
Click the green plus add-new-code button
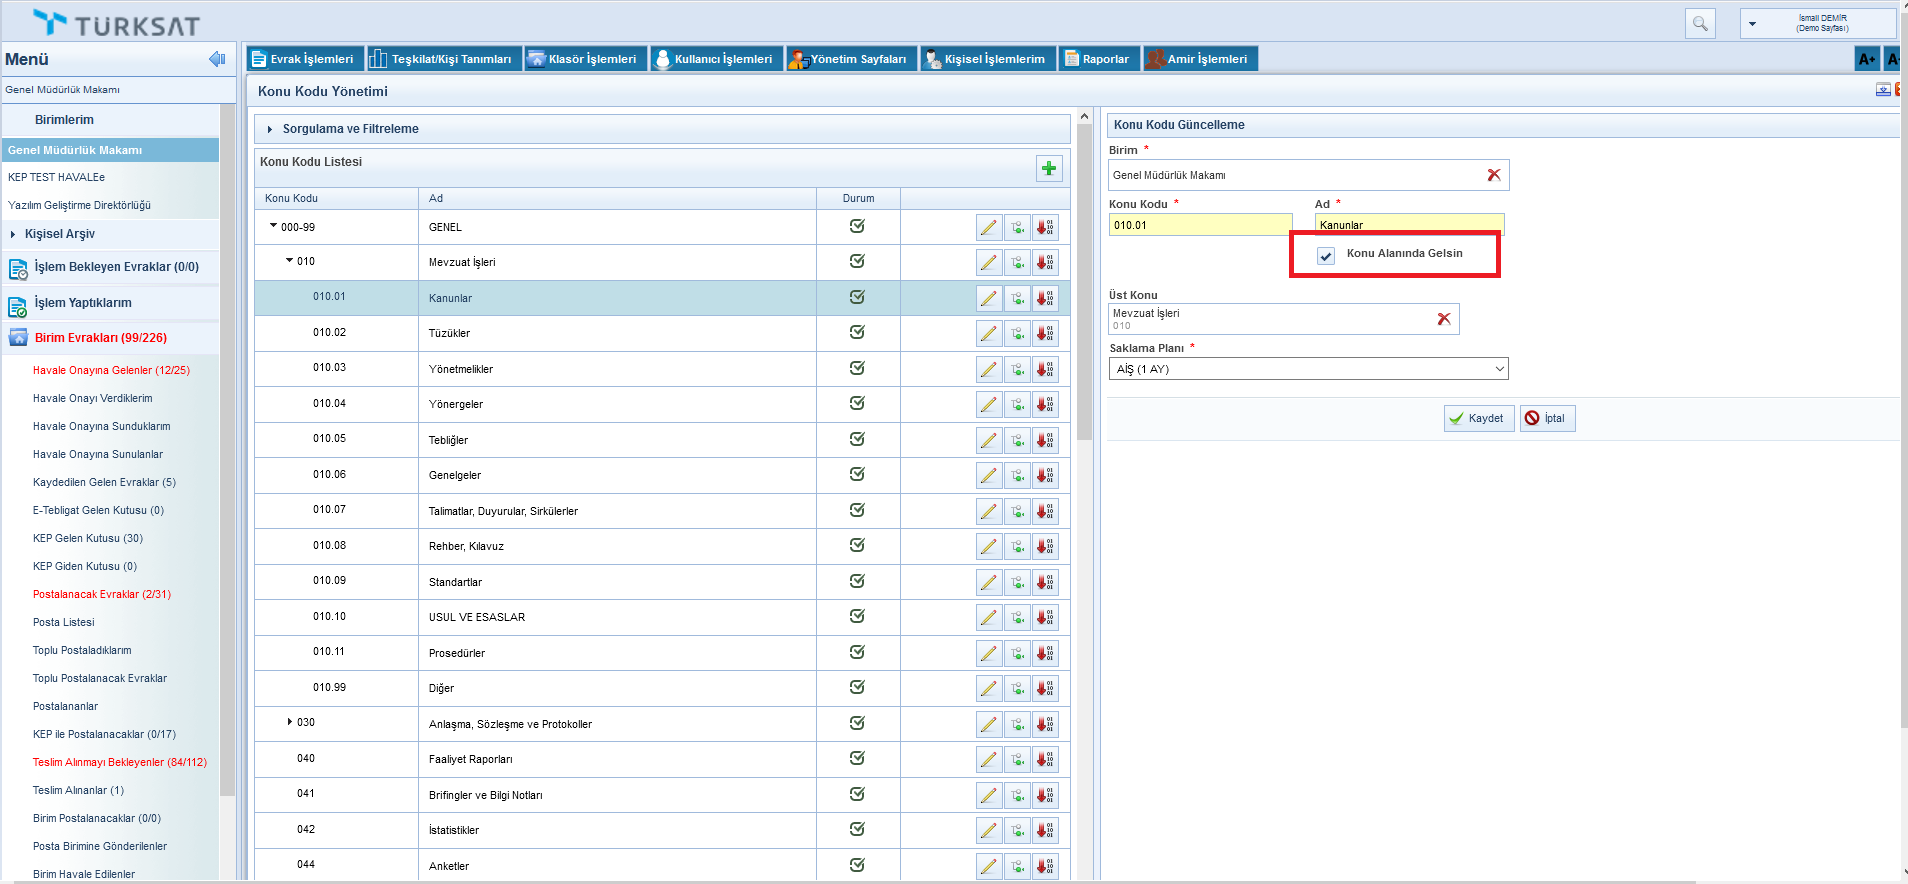click(x=1048, y=169)
